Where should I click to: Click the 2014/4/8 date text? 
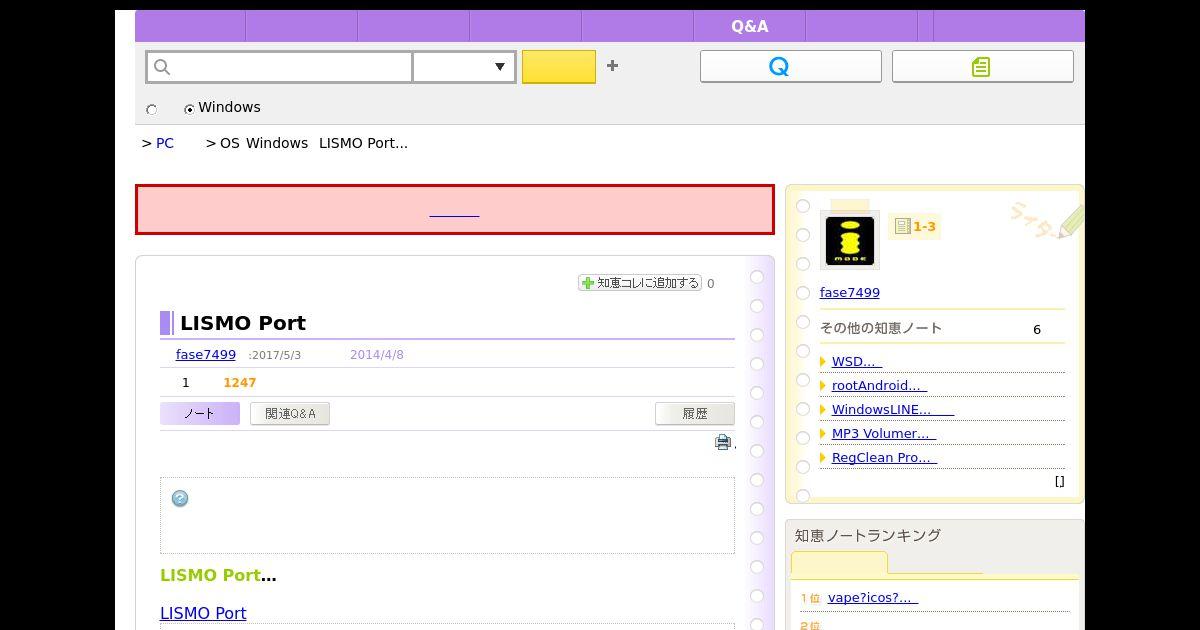[377, 354]
